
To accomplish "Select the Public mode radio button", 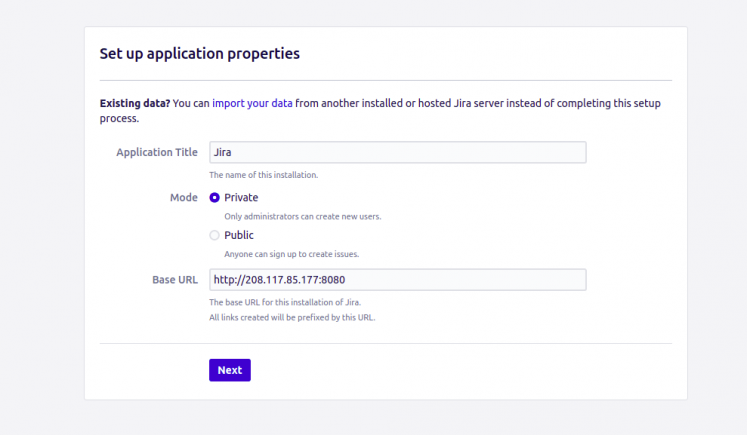I will [214, 236].
